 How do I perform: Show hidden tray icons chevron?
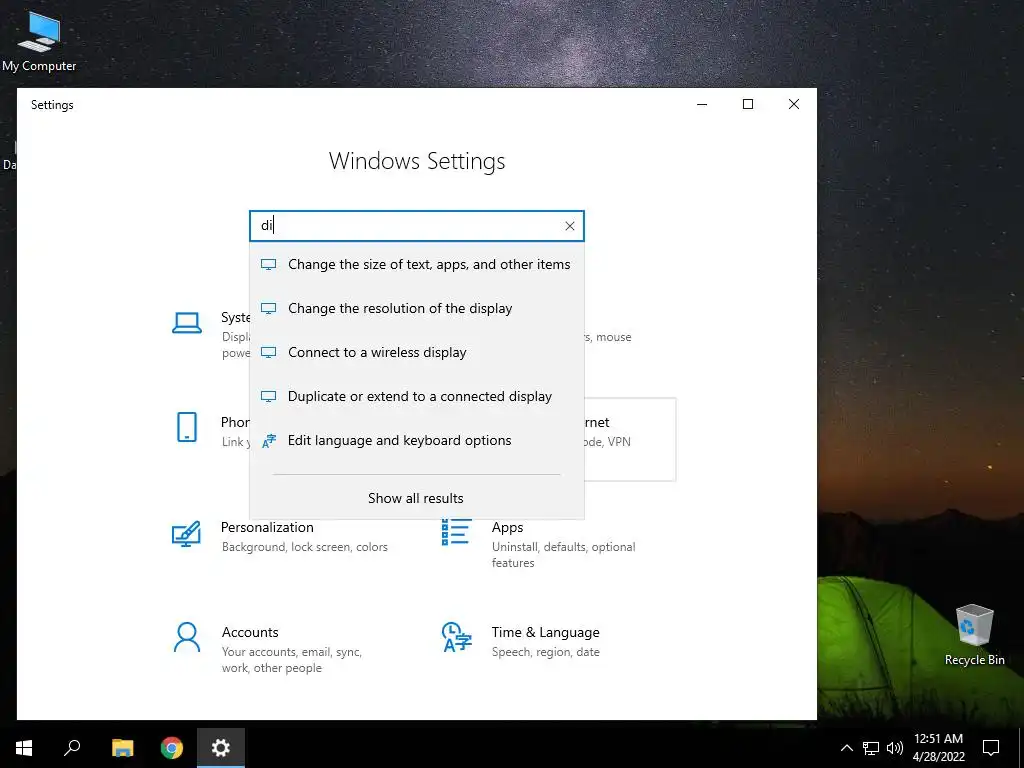tap(846, 748)
